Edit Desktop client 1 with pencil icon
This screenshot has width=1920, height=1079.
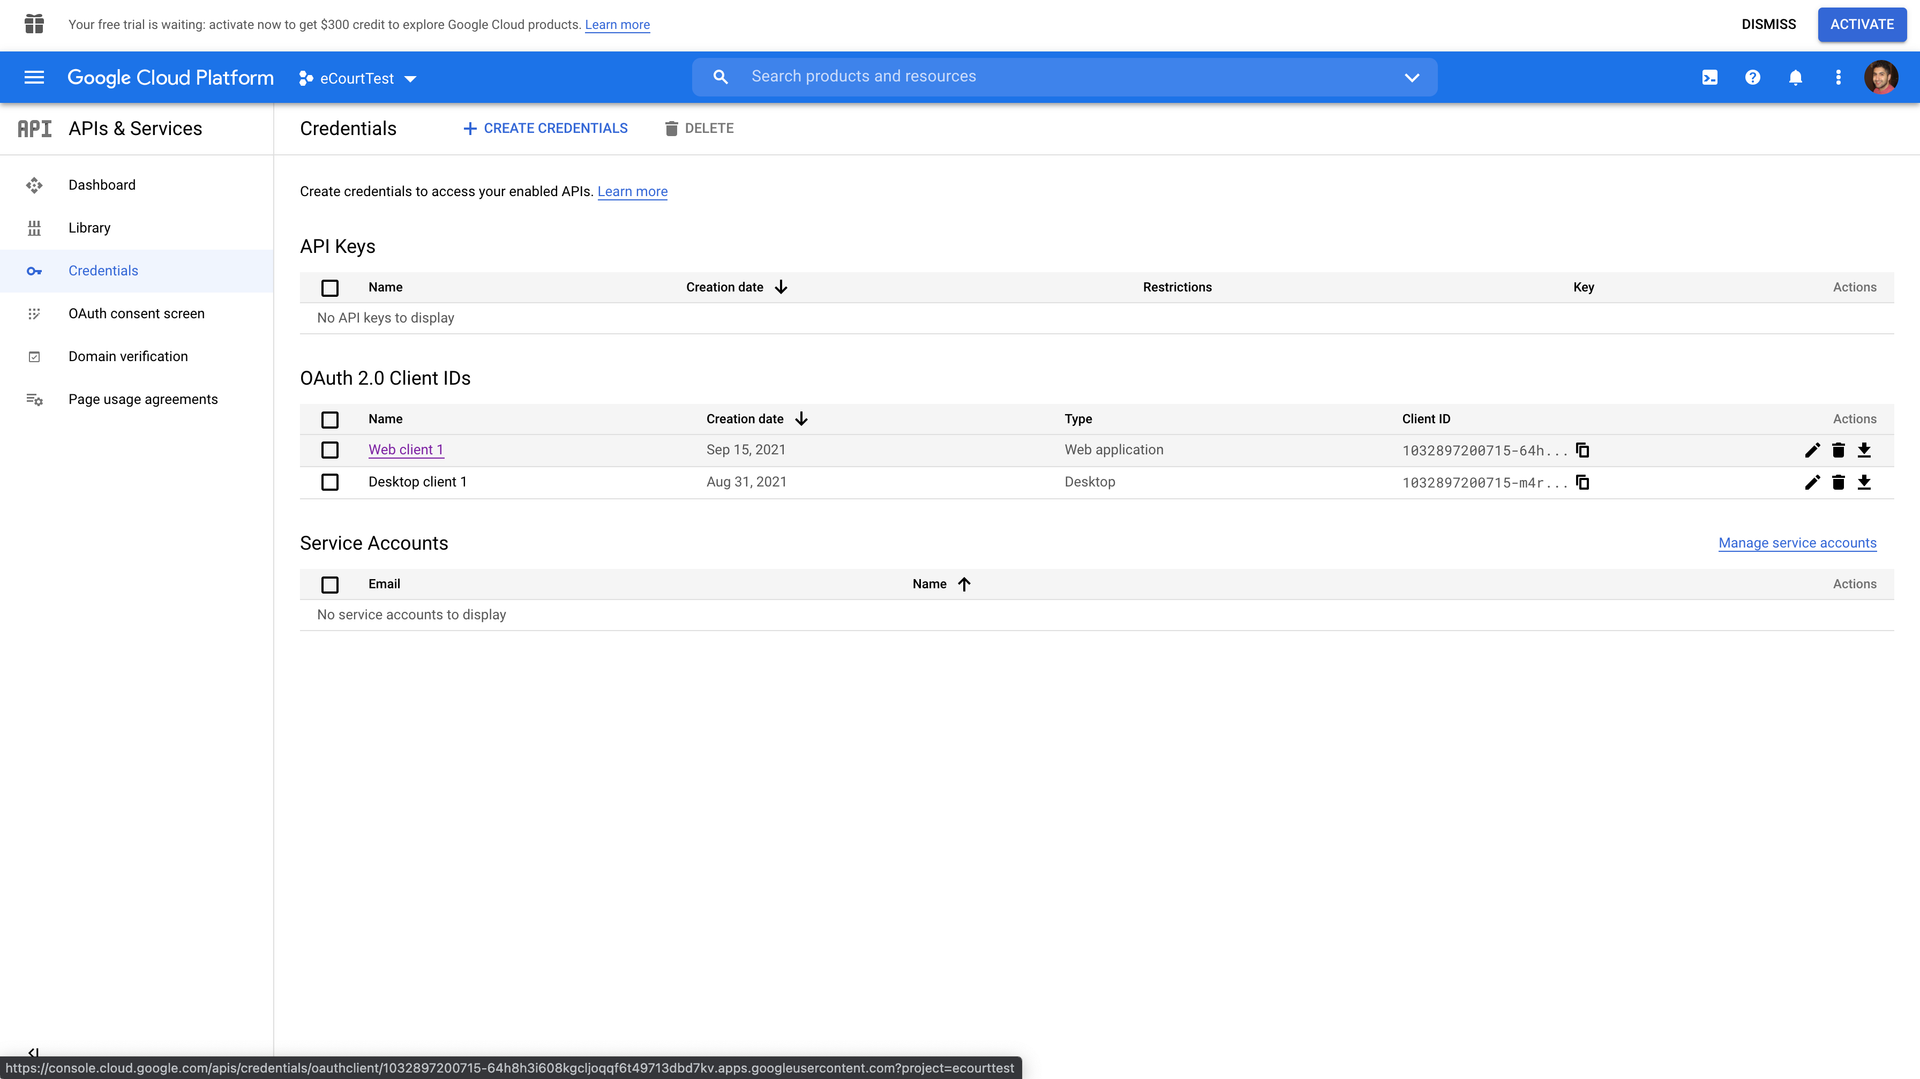(1812, 482)
